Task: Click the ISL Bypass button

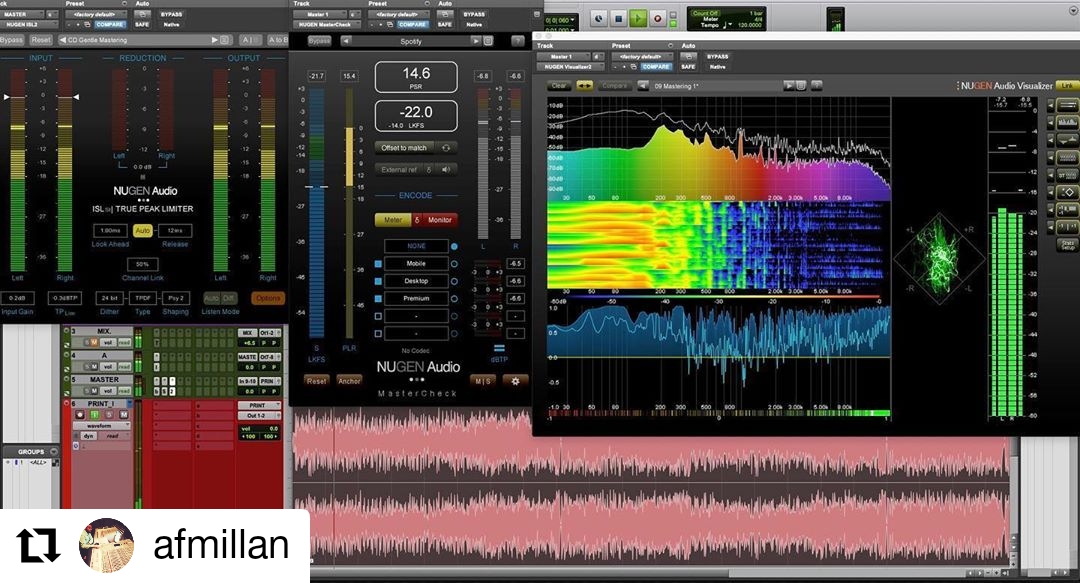Action: pyautogui.click(x=12, y=40)
